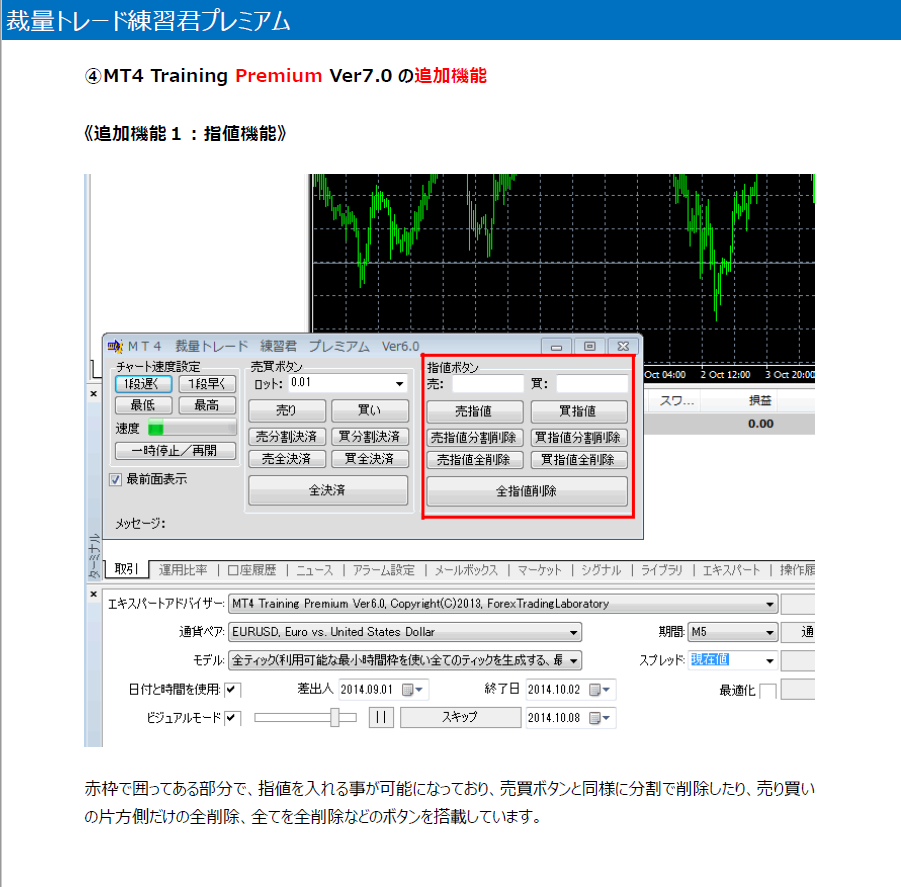Click the 売り sell button
901x887 pixels.
click(287, 411)
